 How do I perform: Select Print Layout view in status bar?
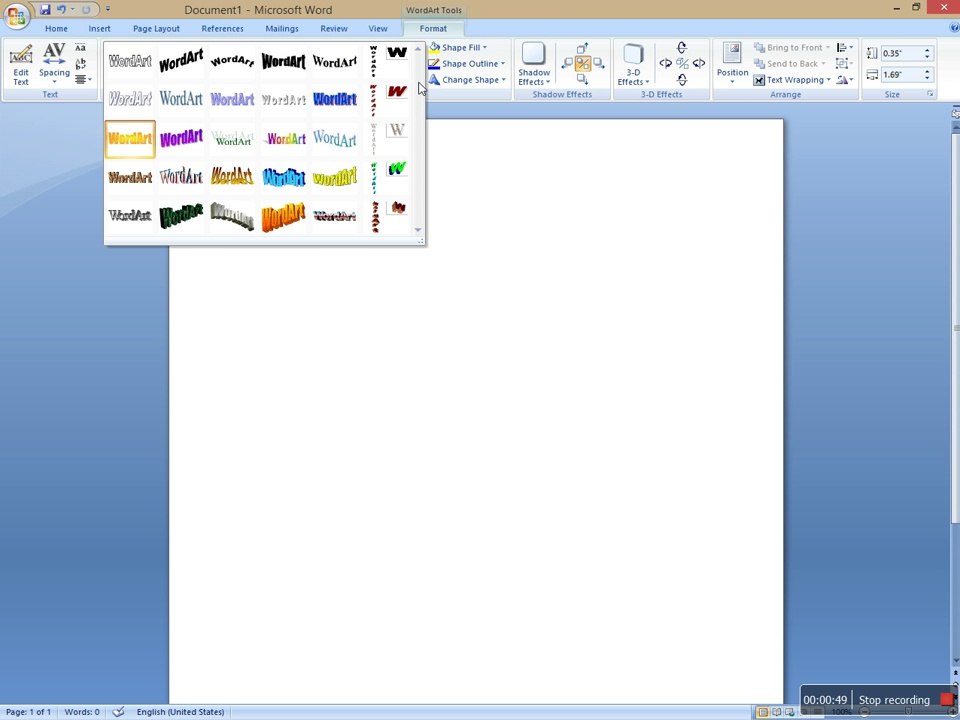pos(763,712)
